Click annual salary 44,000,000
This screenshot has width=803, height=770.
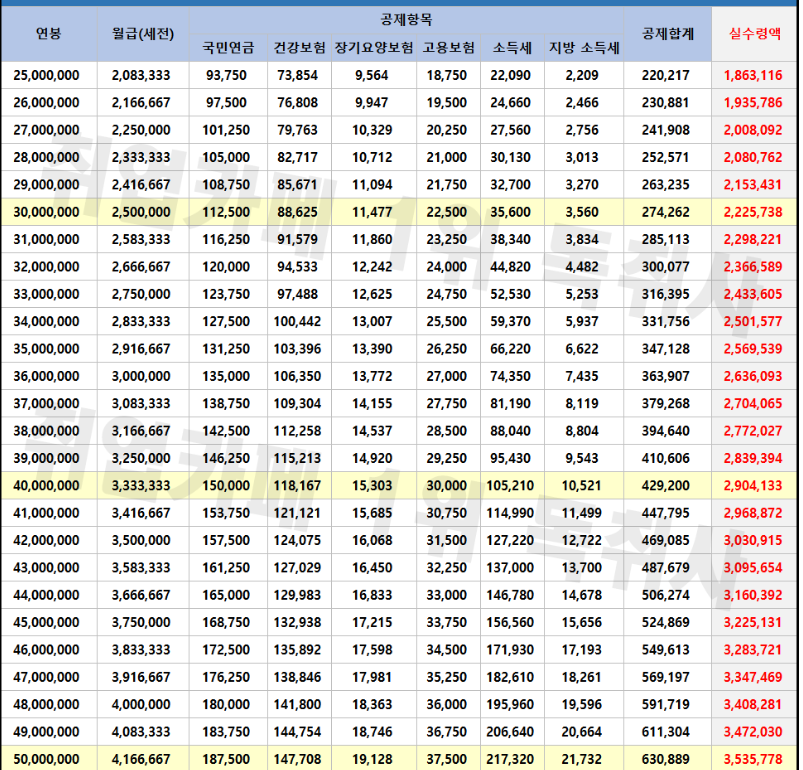point(46,595)
